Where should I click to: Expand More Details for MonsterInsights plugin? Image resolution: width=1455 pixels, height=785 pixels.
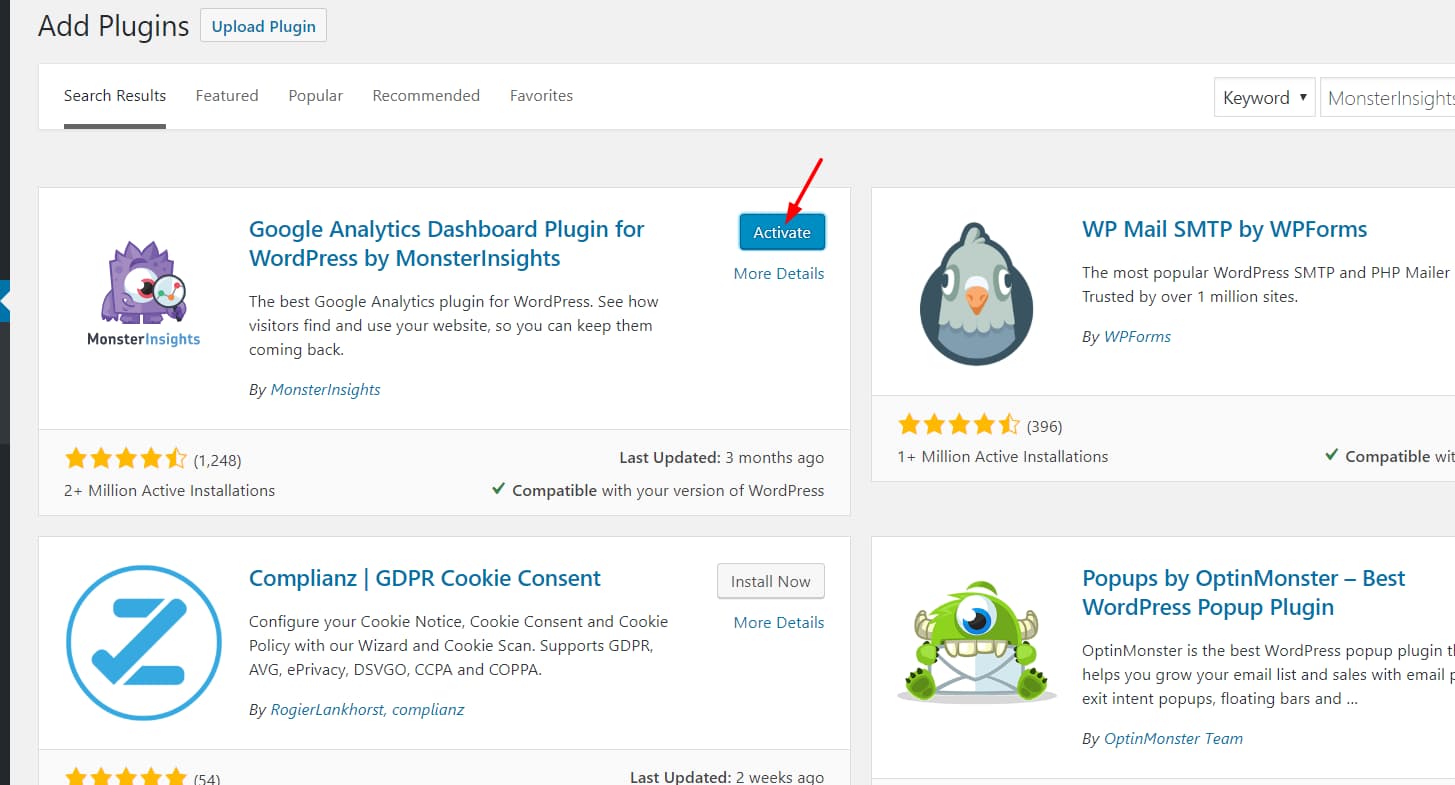pyautogui.click(x=778, y=273)
